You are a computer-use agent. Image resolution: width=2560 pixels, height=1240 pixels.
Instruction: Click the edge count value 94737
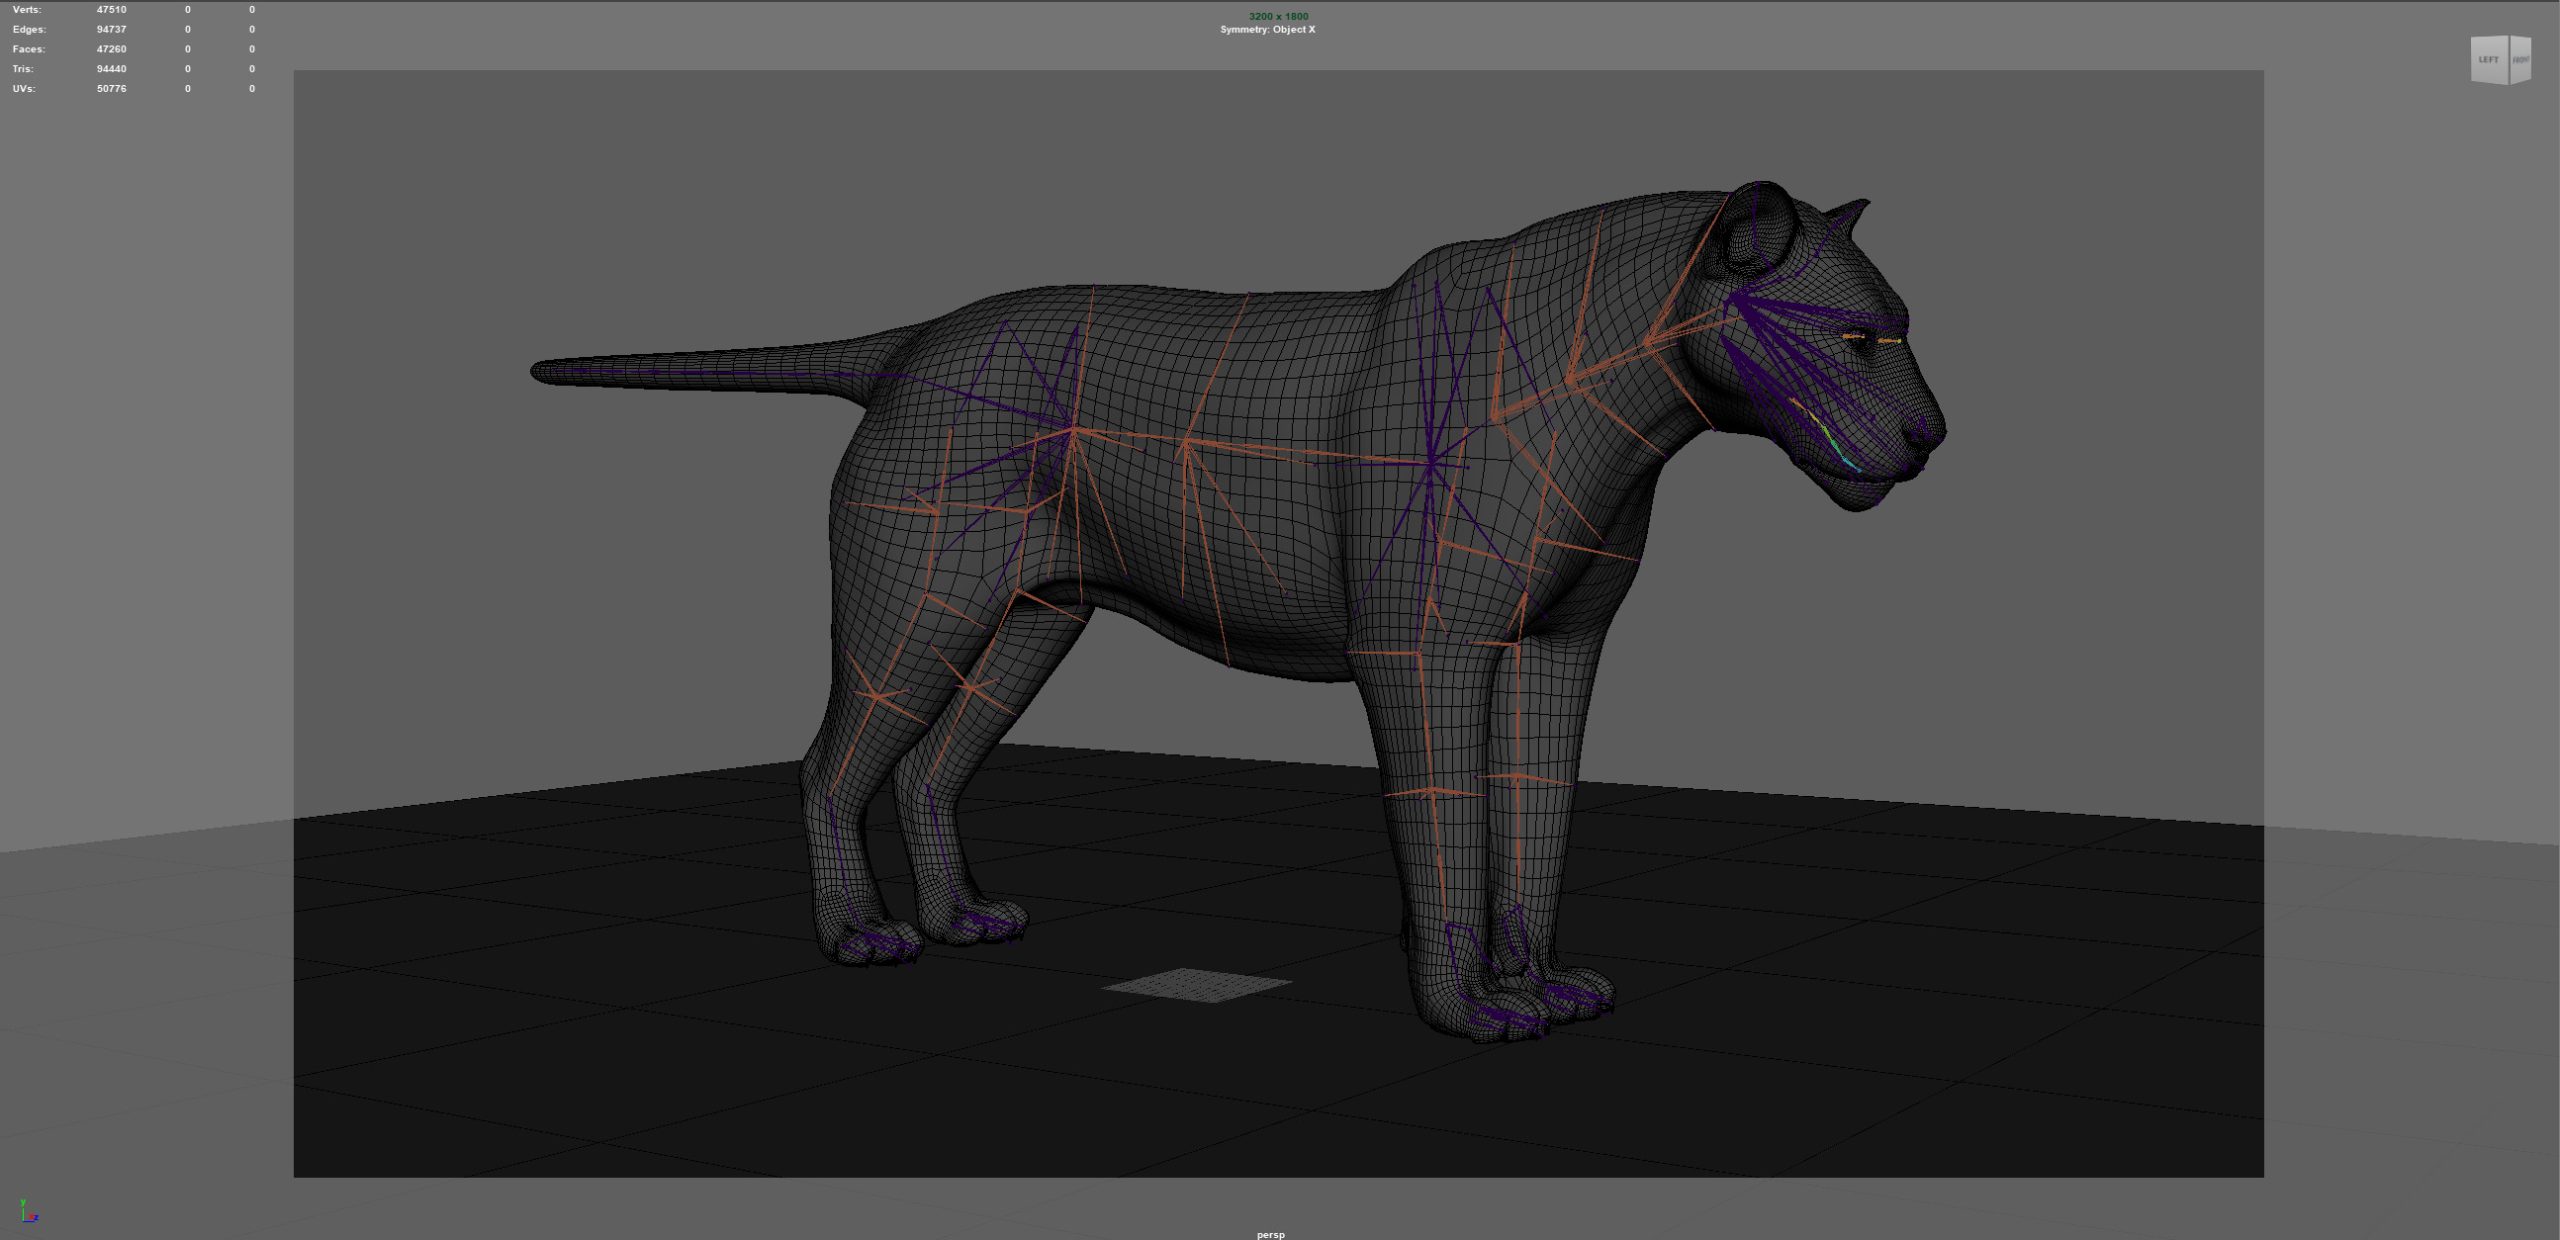(x=111, y=30)
